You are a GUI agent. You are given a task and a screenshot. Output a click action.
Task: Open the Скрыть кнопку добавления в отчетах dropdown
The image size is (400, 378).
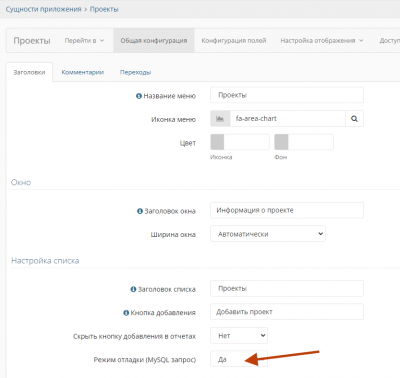point(239,336)
